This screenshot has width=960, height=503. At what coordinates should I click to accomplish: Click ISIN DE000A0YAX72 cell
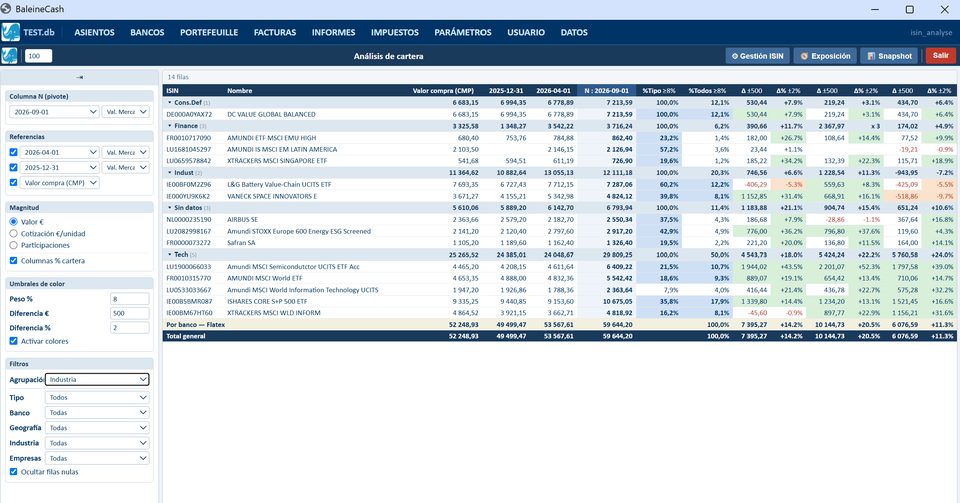tap(189, 114)
